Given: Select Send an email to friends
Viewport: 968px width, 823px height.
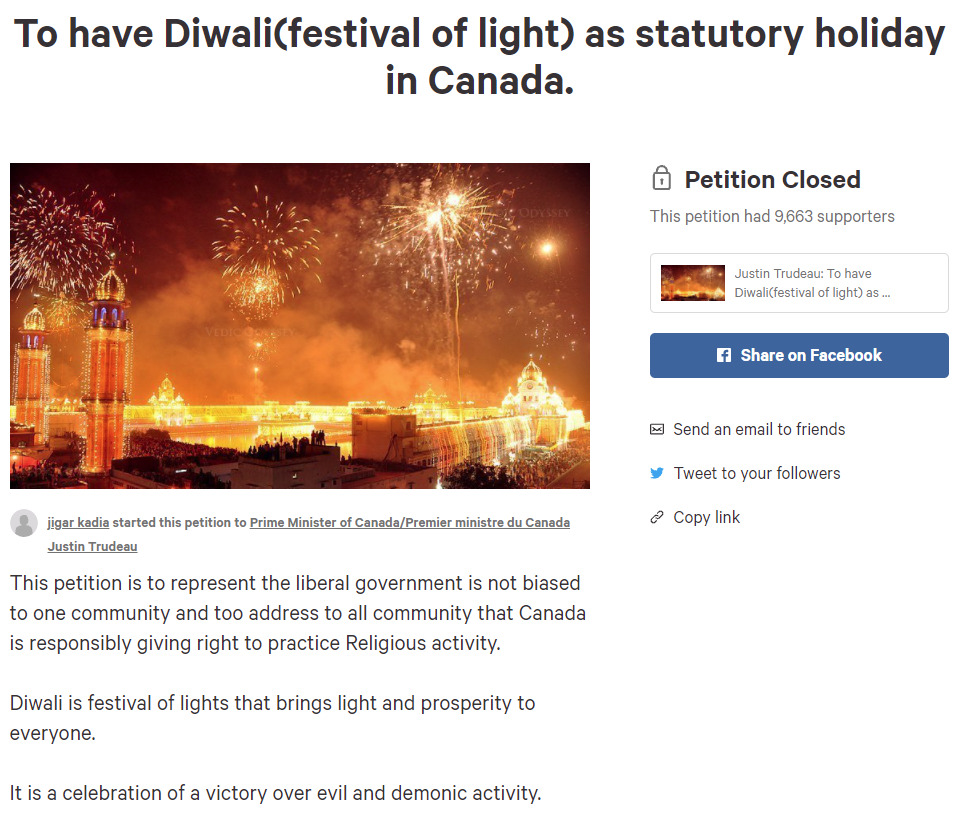Looking at the screenshot, I should [x=759, y=429].
